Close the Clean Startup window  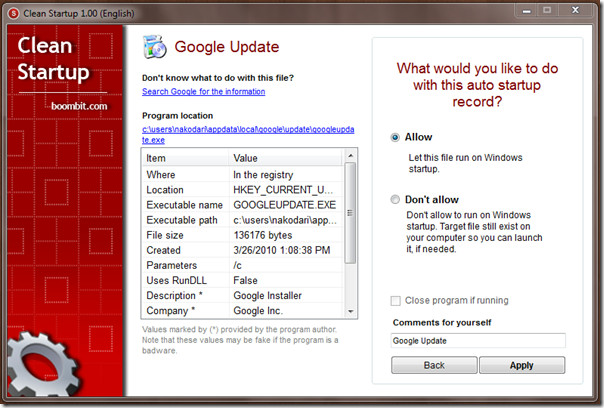point(577,8)
